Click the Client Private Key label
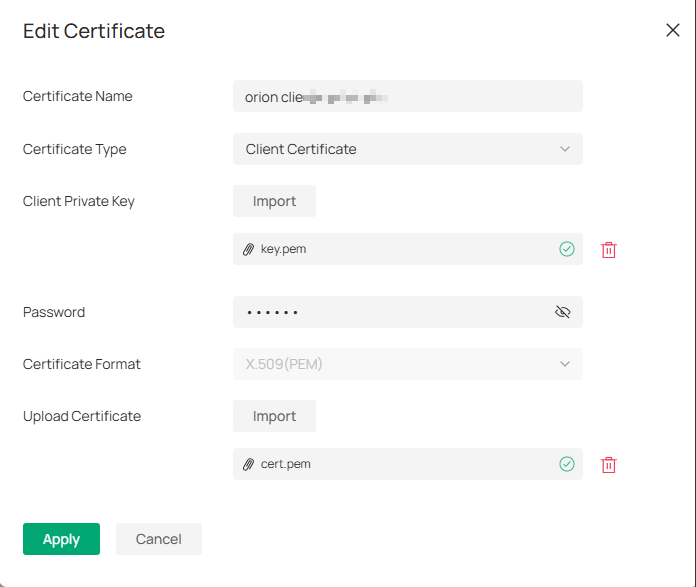The width and height of the screenshot is (696, 587). pos(79,201)
